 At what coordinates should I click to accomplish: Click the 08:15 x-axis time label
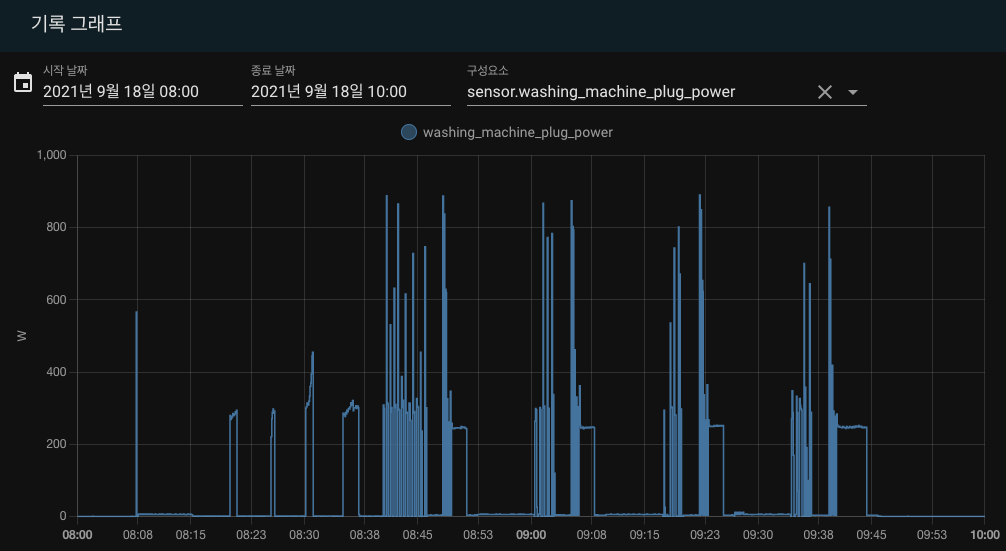[x=191, y=535]
